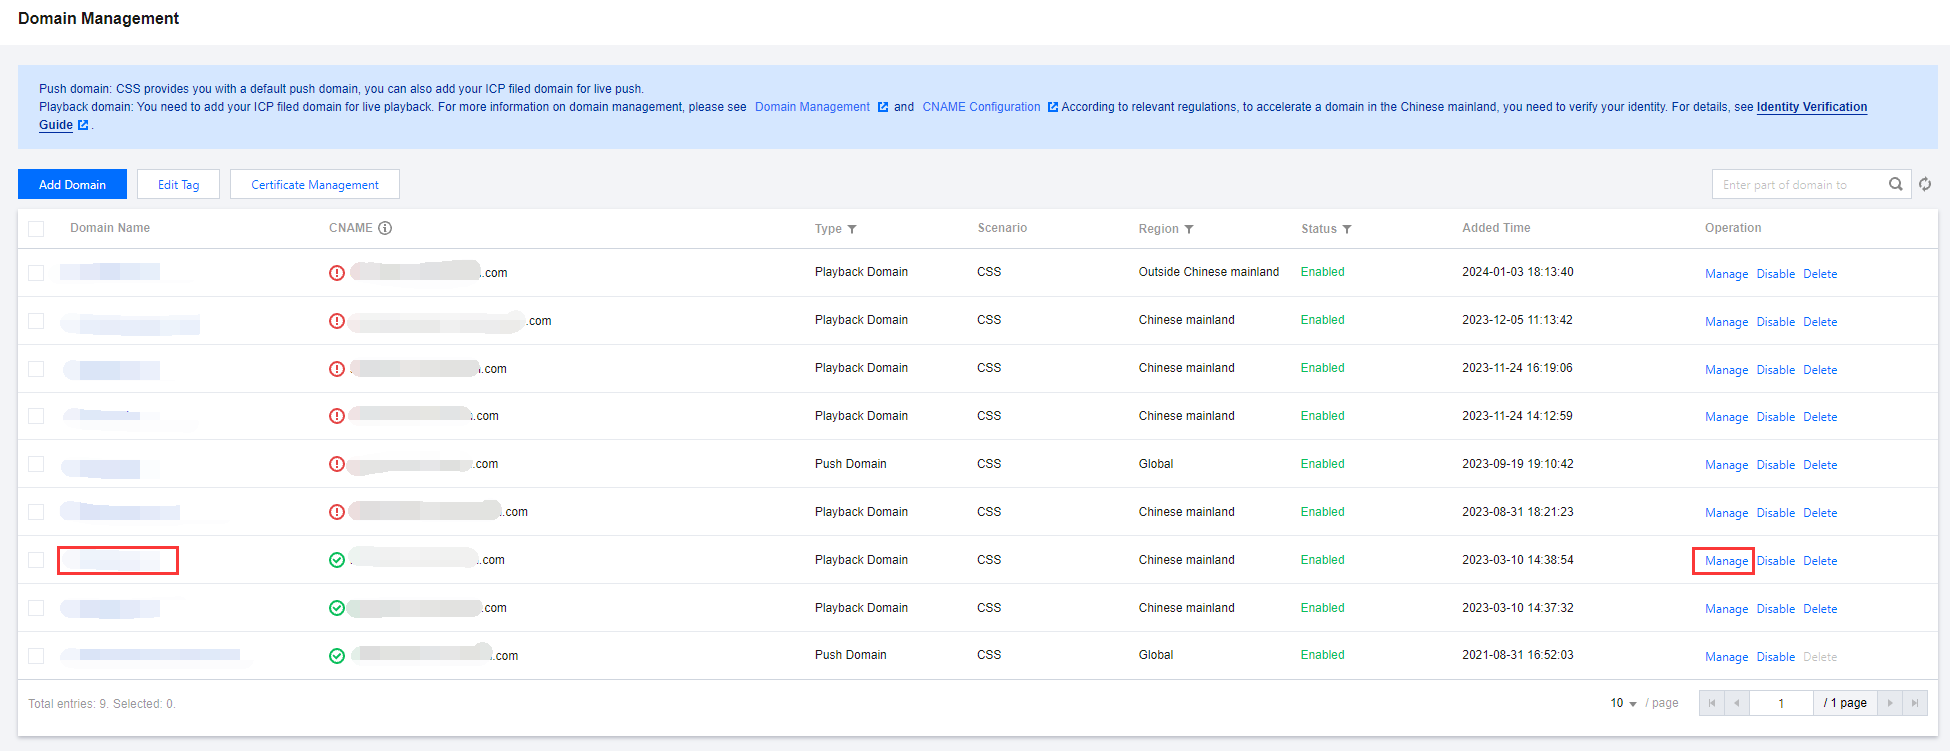Toggle the select-all header checkbox
The height and width of the screenshot is (751, 1950).
[x=36, y=229]
